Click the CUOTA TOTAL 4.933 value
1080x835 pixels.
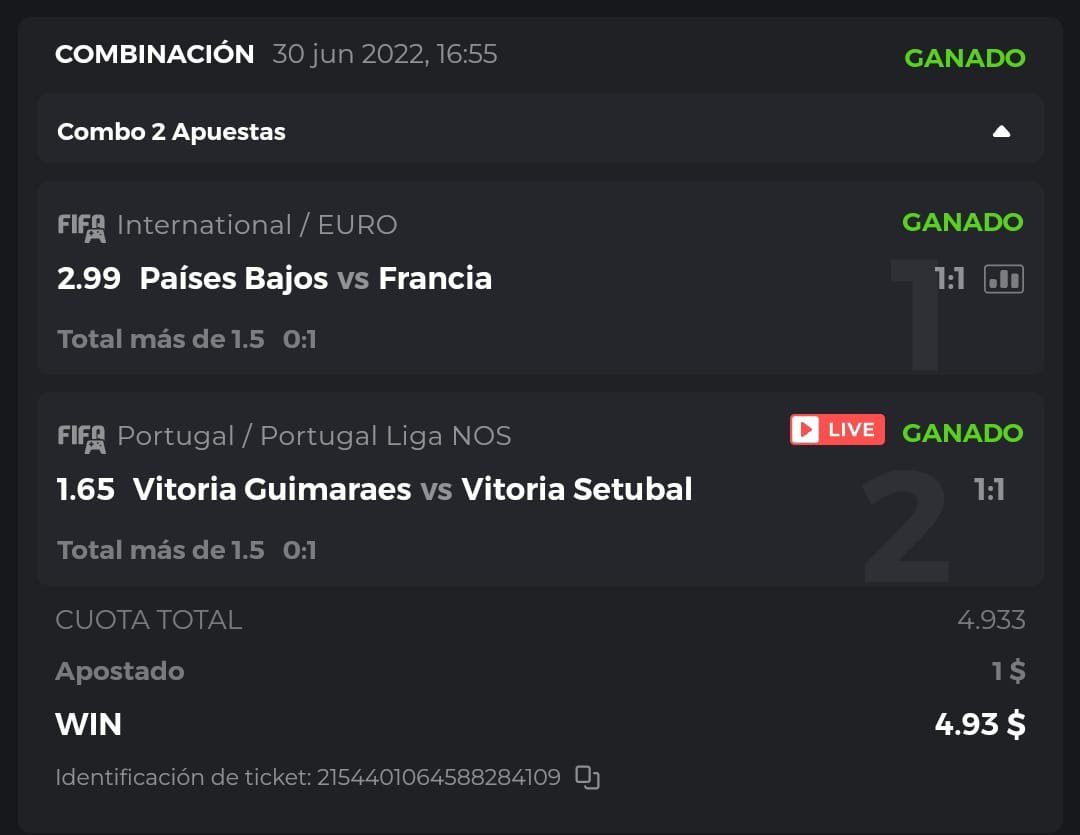coord(990,620)
